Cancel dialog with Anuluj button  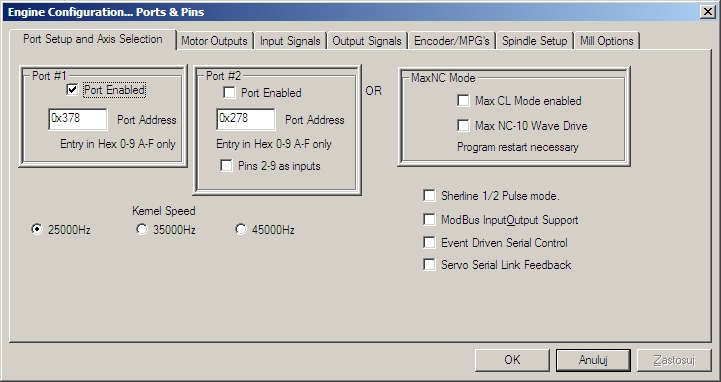click(x=593, y=360)
